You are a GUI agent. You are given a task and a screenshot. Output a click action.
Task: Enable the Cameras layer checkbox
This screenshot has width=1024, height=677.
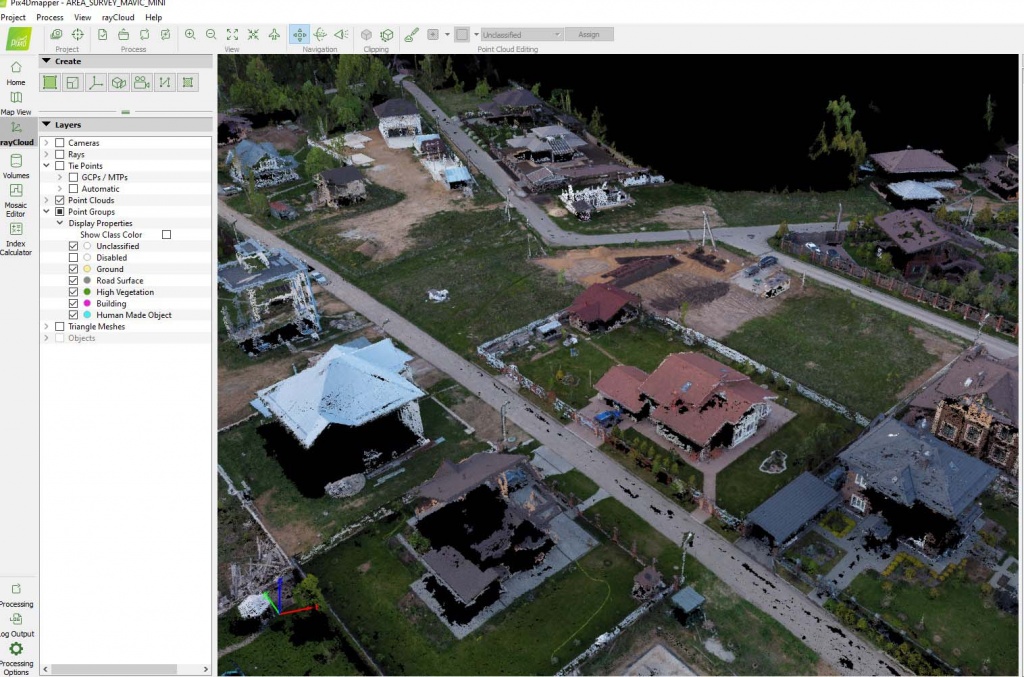(x=60, y=143)
